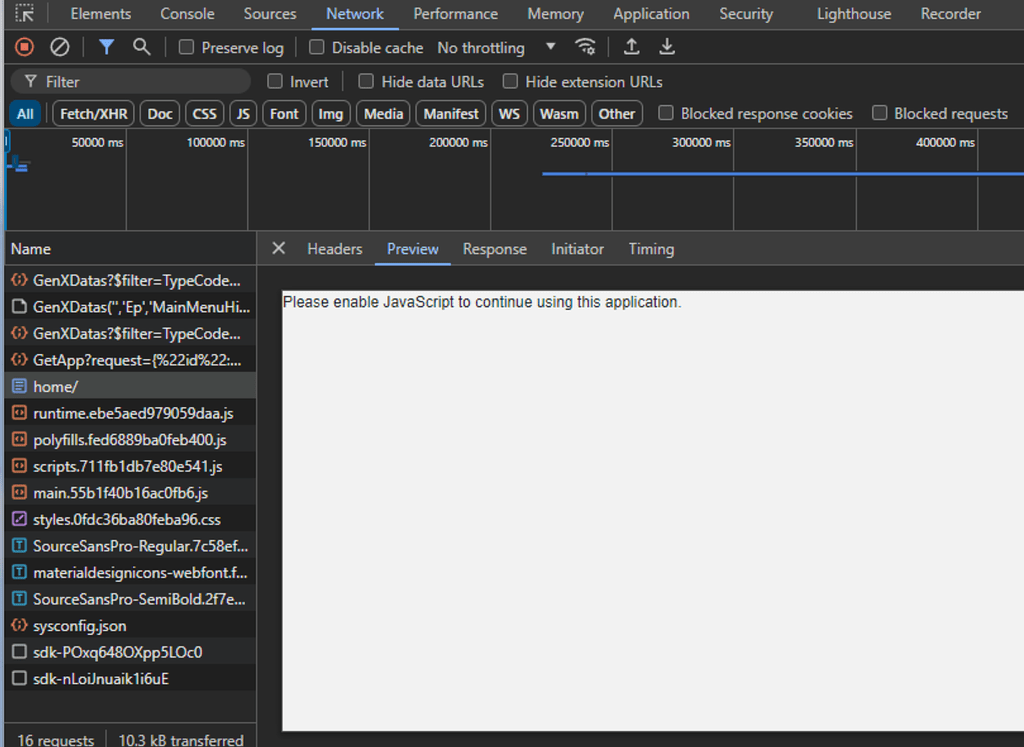Open the Response tab

[494, 248]
